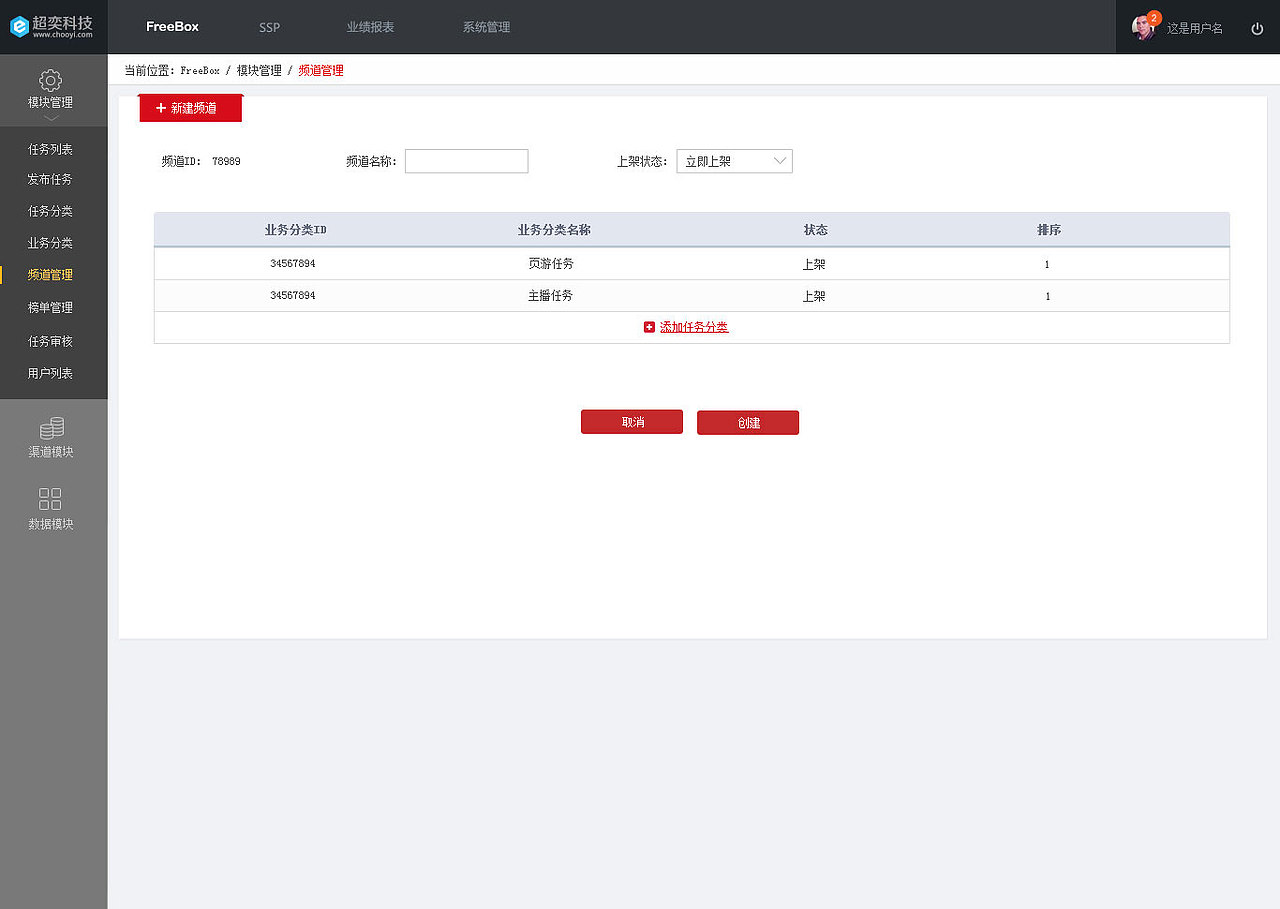Select the 页游任务 row name
The height and width of the screenshot is (909, 1280).
point(551,264)
